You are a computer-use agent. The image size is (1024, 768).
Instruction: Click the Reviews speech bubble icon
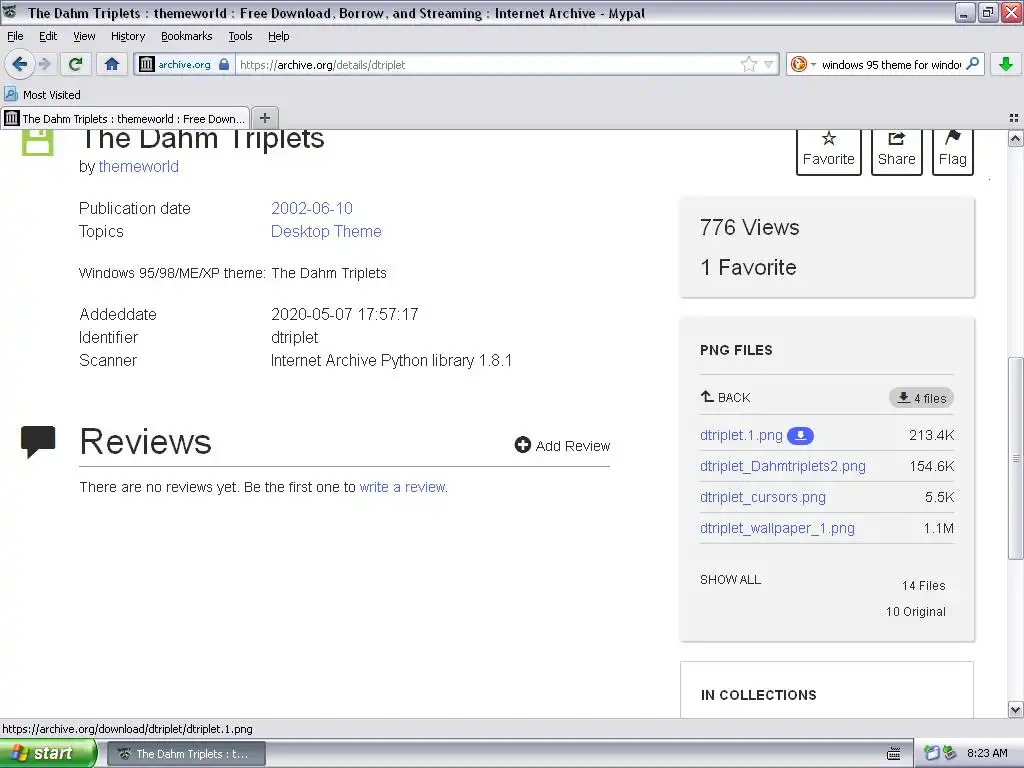[x=38, y=441]
